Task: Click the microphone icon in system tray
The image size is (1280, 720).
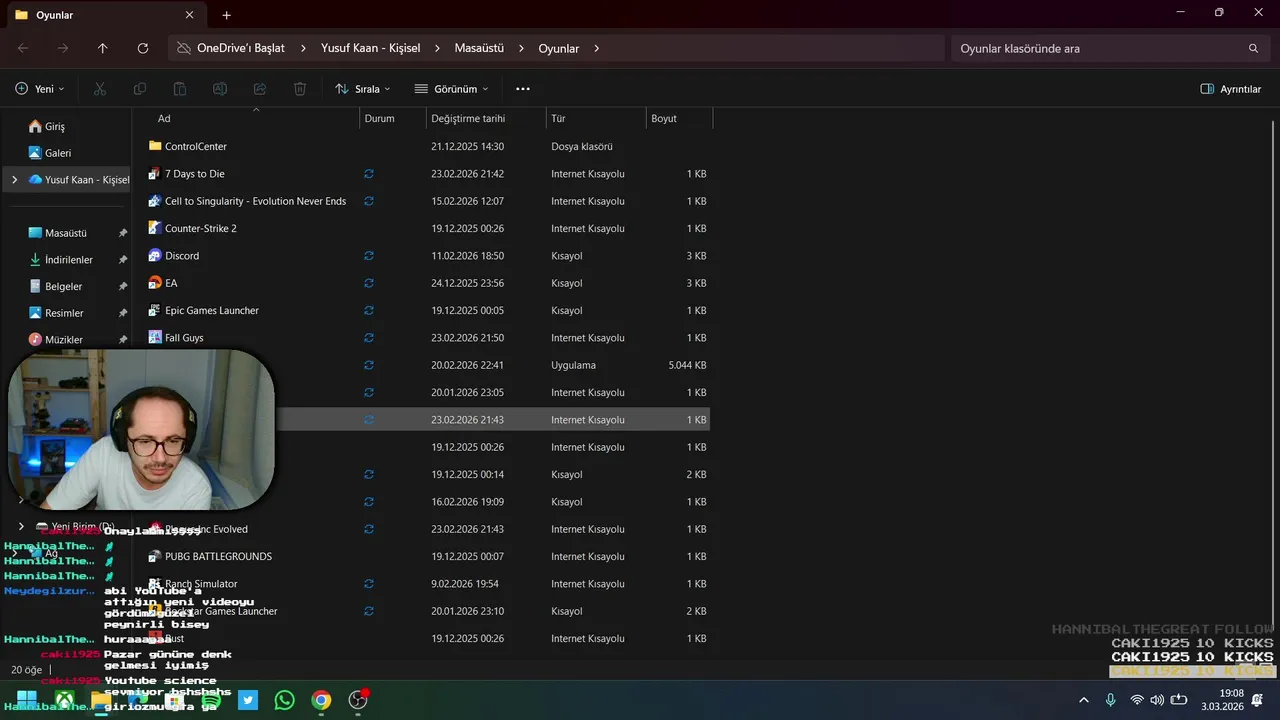Action: click(1111, 700)
